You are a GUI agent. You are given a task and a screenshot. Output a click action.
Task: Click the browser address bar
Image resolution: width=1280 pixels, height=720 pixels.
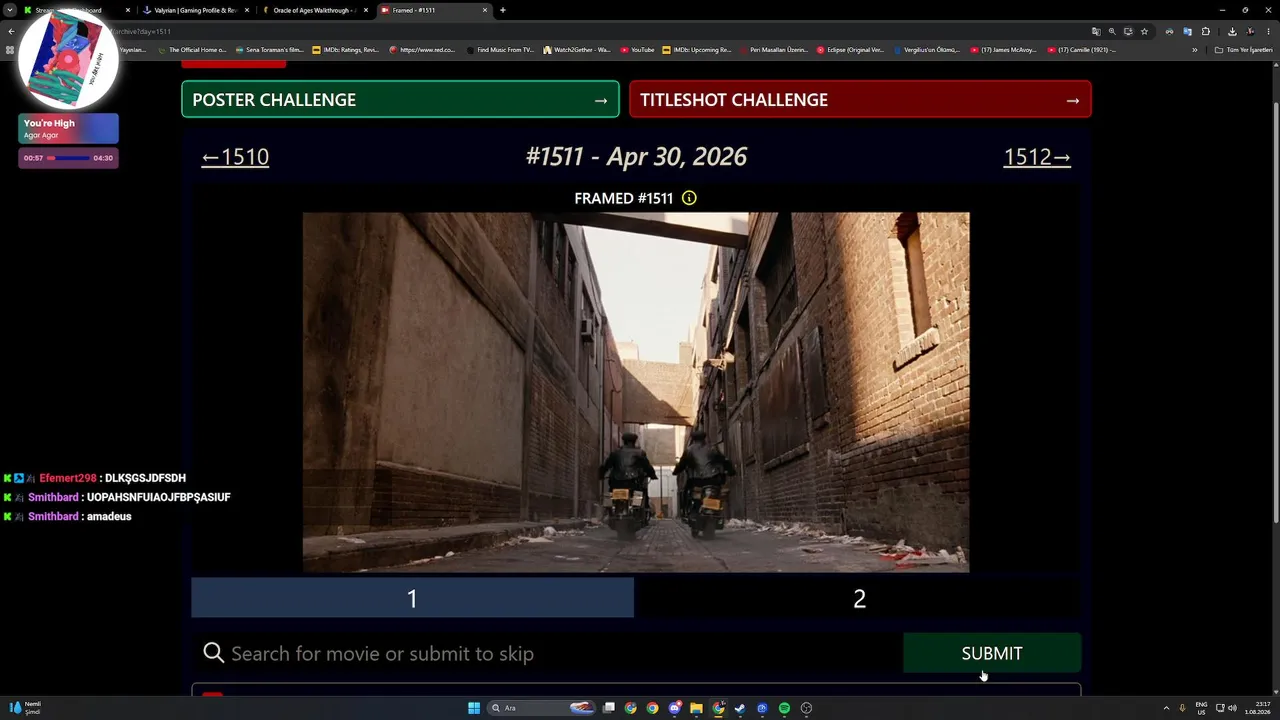click(600, 31)
